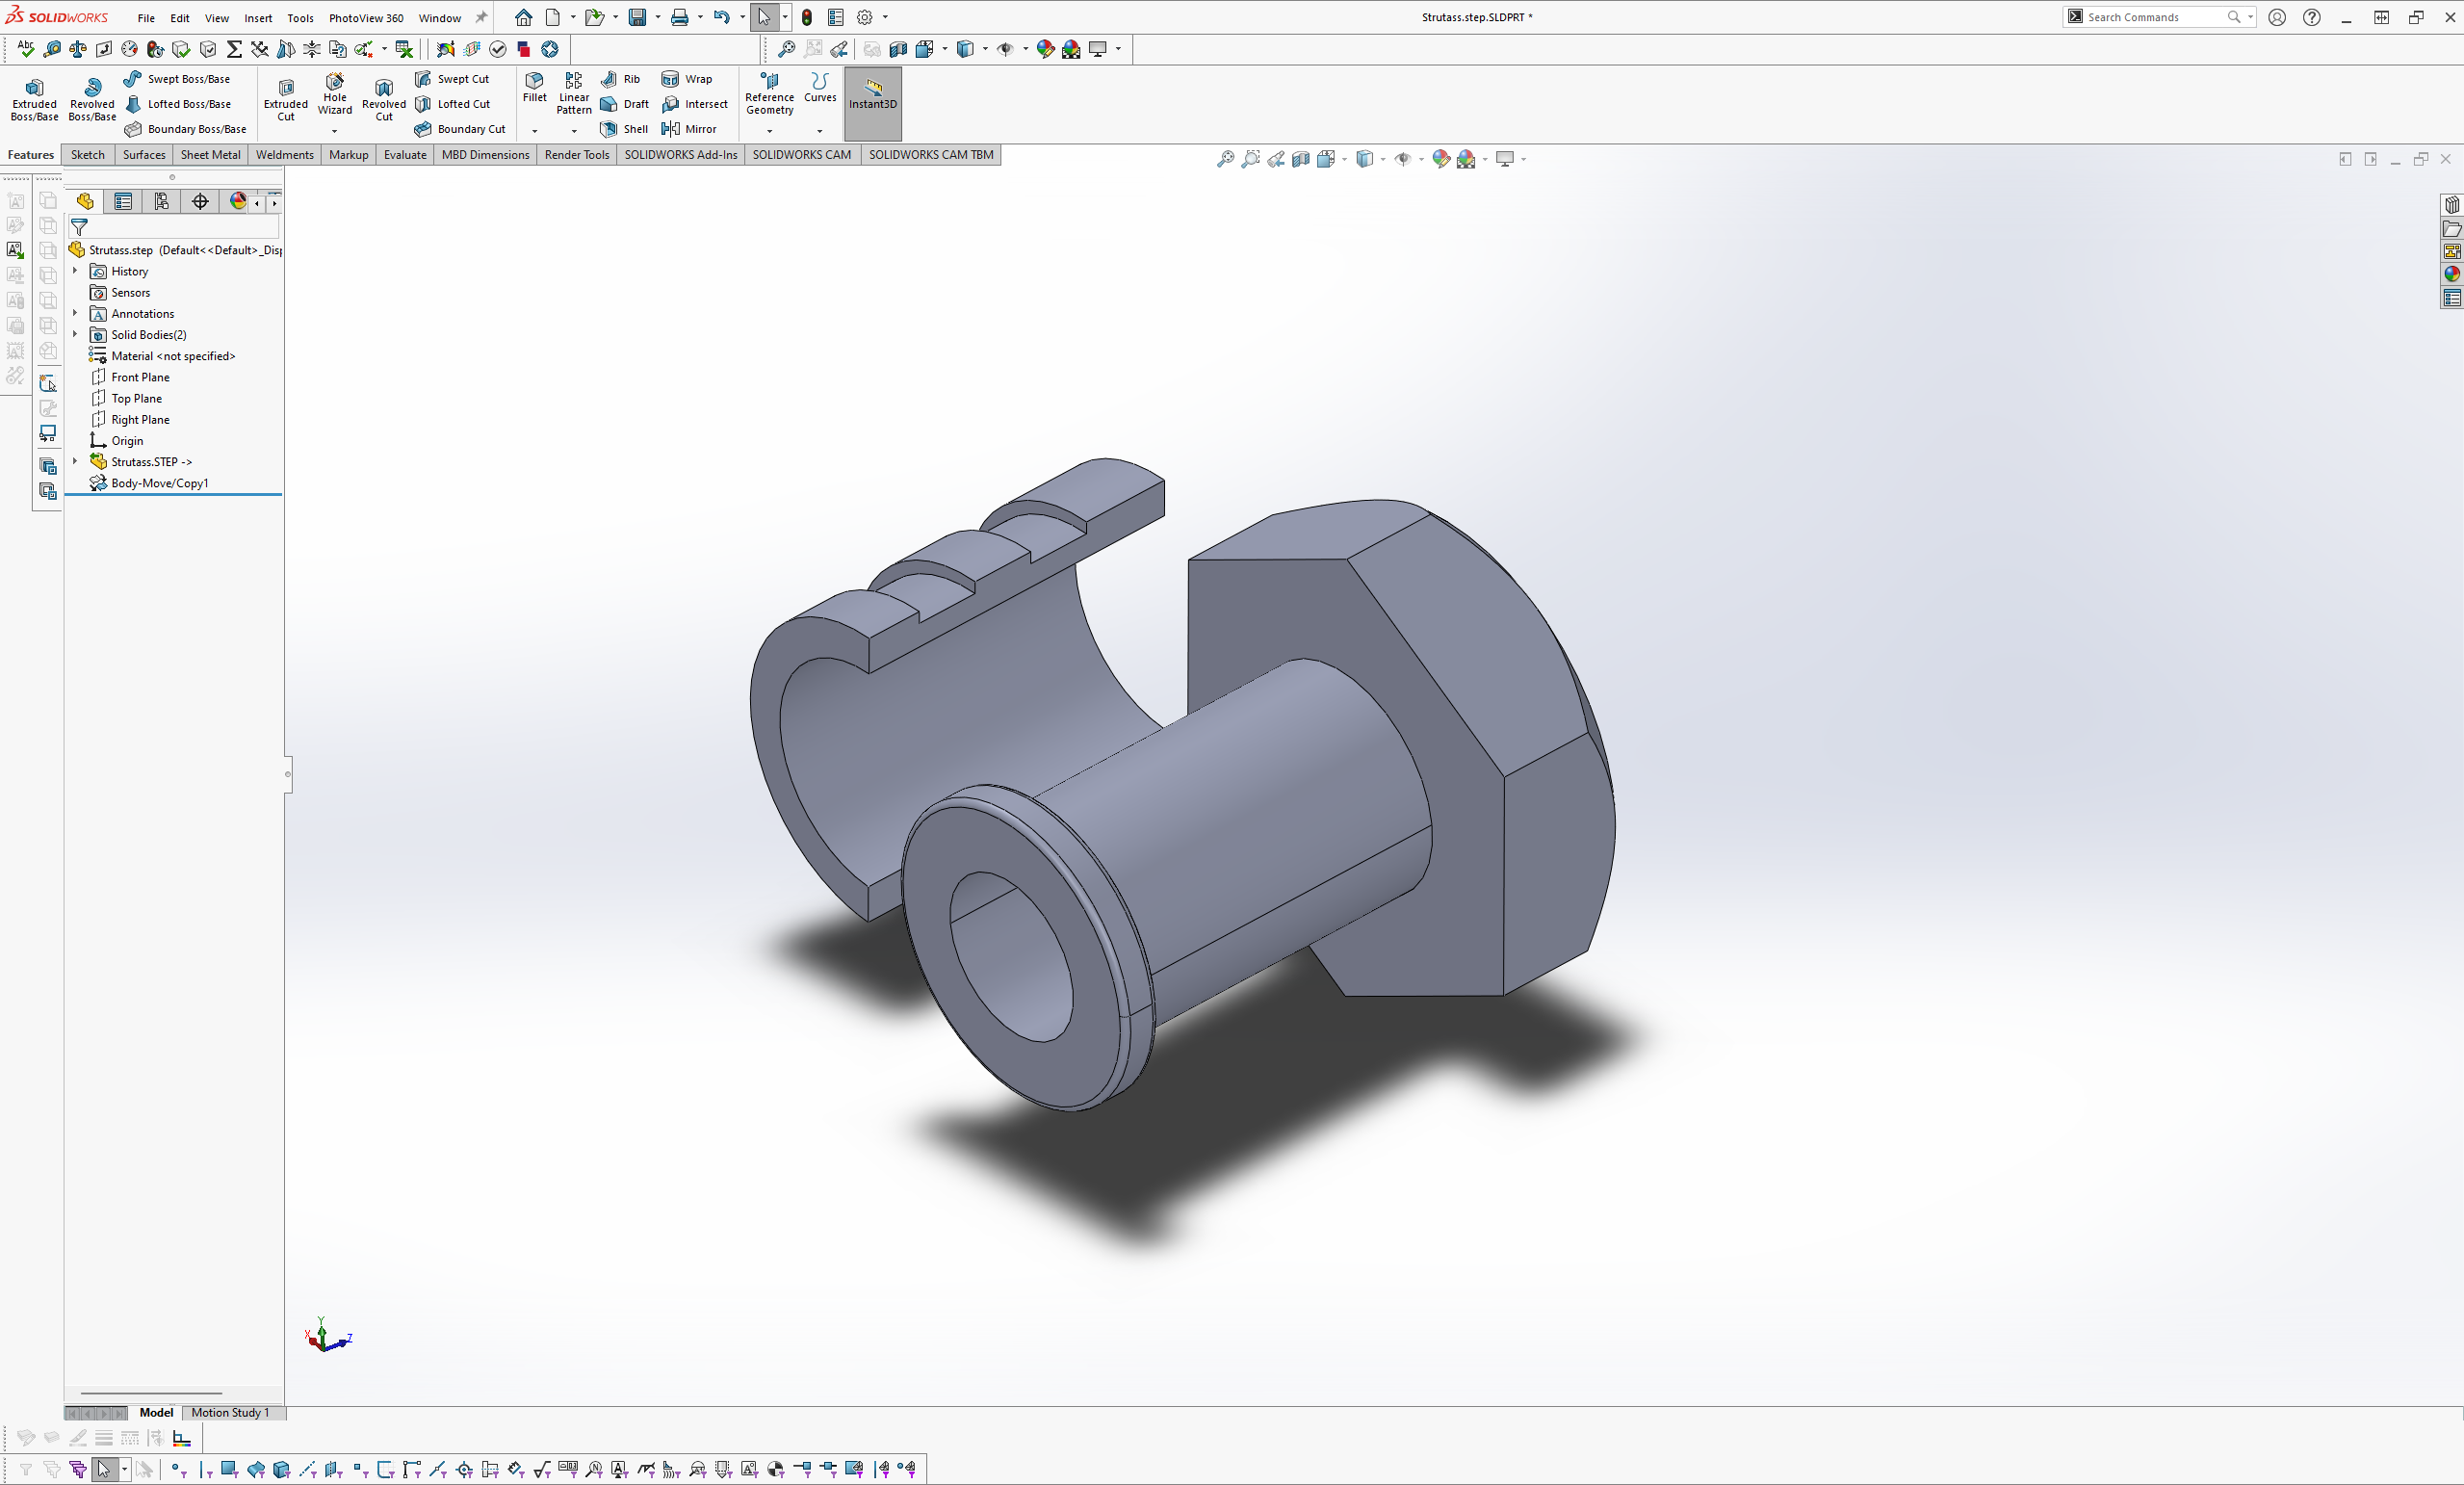This screenshot has width=2464, height=1485.
Task: Select the Intersect tool
Action: tap(695, 104)
